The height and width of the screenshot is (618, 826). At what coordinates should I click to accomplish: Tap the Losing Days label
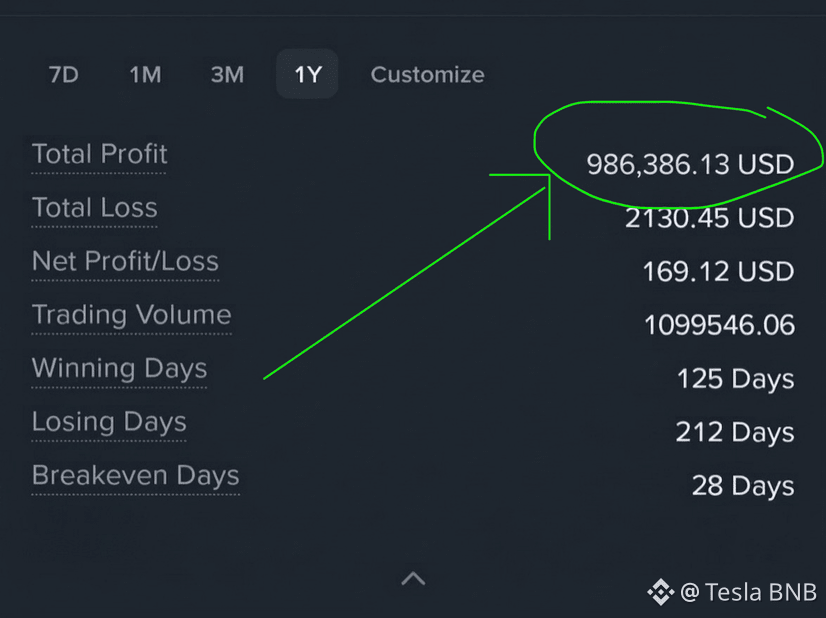click(x=109, y=422)
